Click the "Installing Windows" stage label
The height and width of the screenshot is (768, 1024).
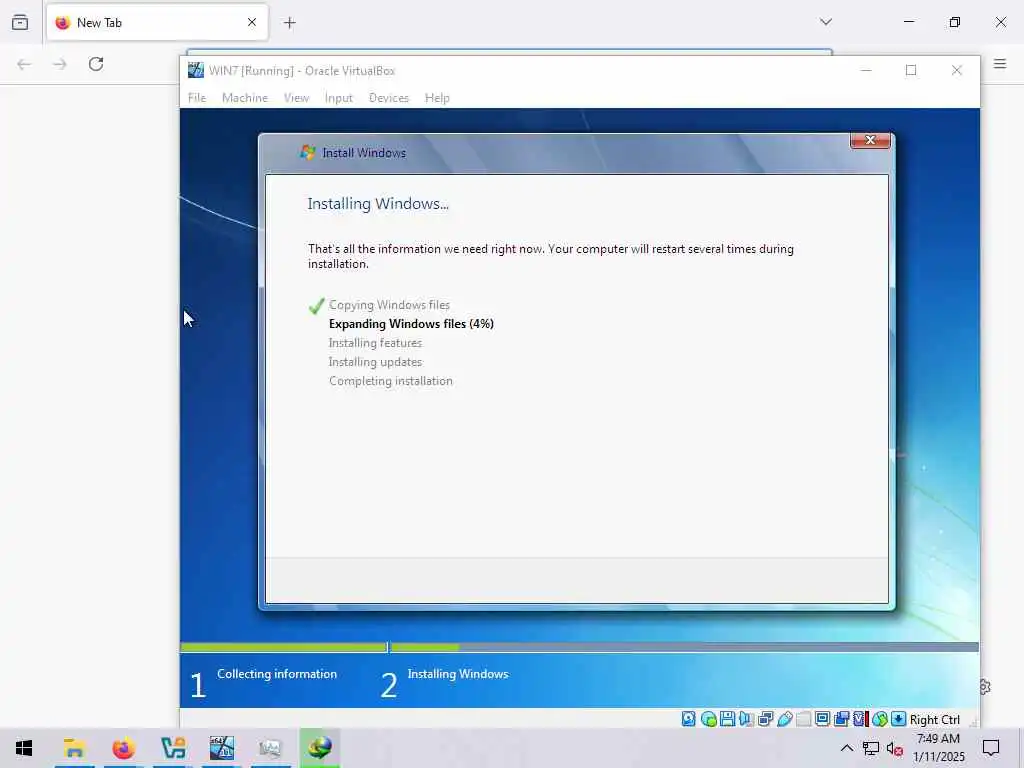click(458, 674)
